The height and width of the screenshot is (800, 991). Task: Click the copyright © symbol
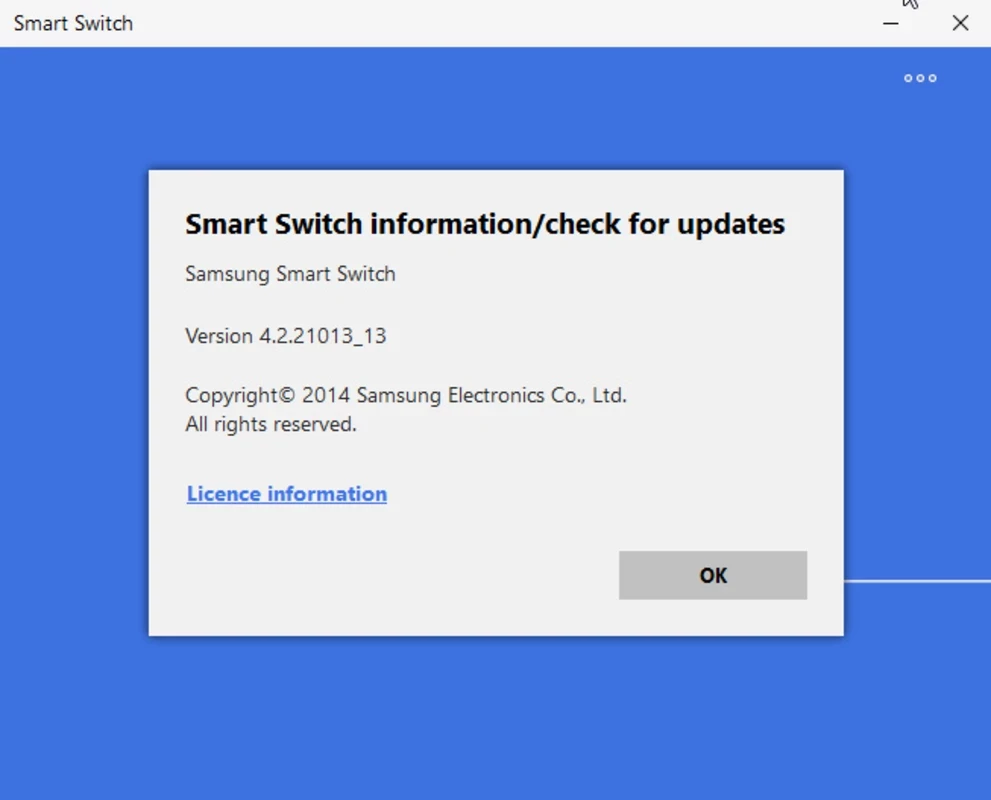tap(286, 396)
